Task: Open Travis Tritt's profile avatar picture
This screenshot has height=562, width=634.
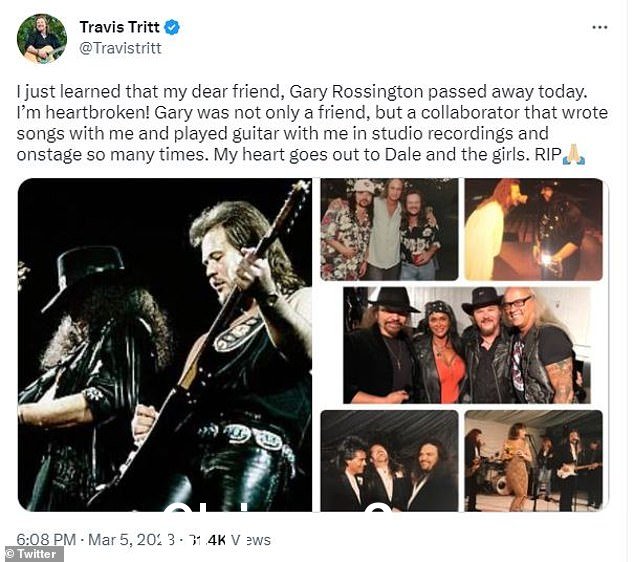Action: pos(42,39)
